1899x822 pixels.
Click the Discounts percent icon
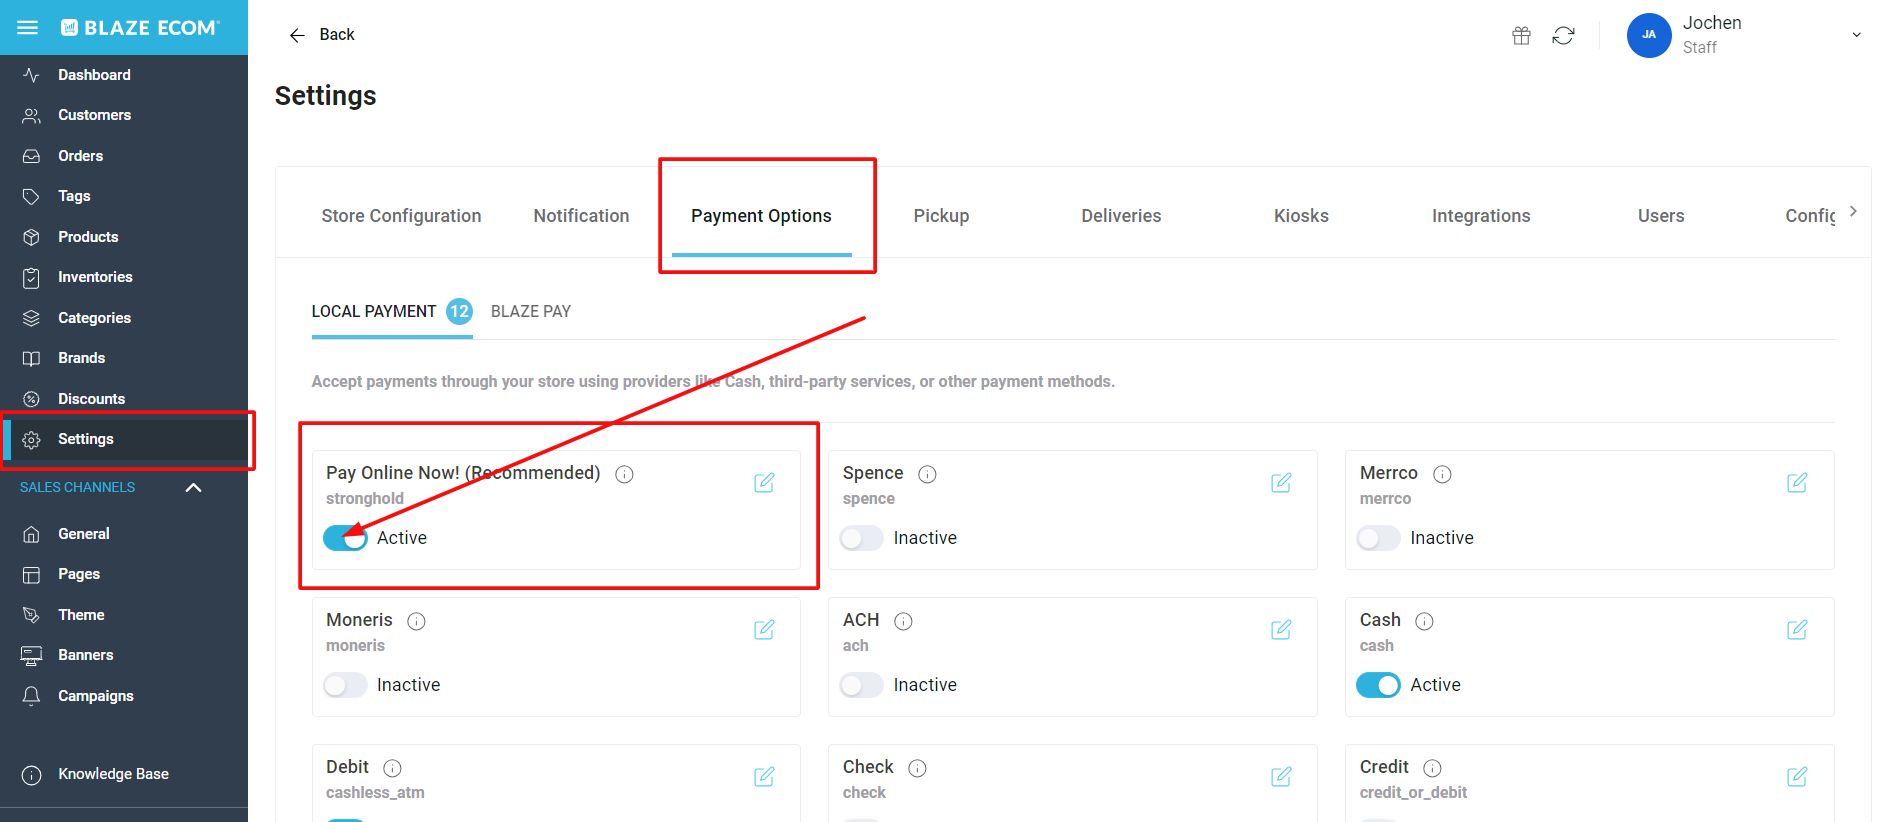[31, 398]
